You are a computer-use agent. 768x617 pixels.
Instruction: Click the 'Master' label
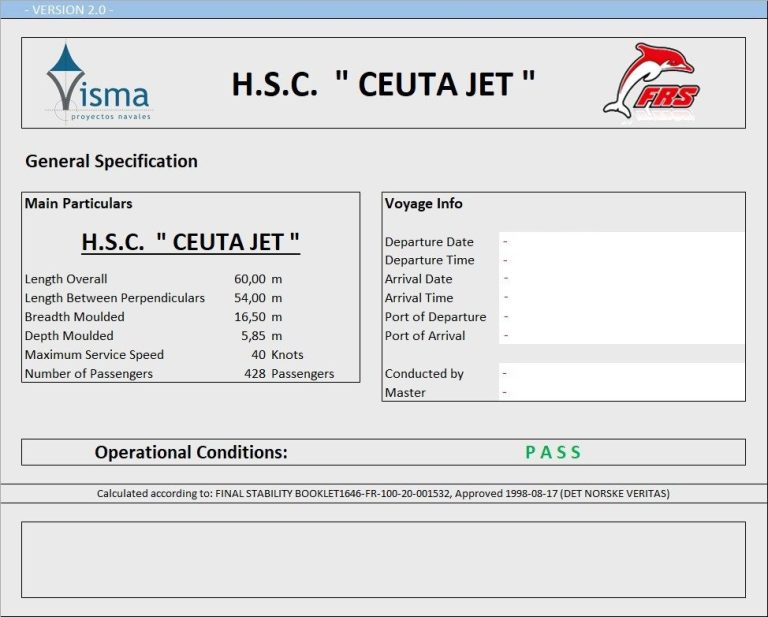point(405,393)
